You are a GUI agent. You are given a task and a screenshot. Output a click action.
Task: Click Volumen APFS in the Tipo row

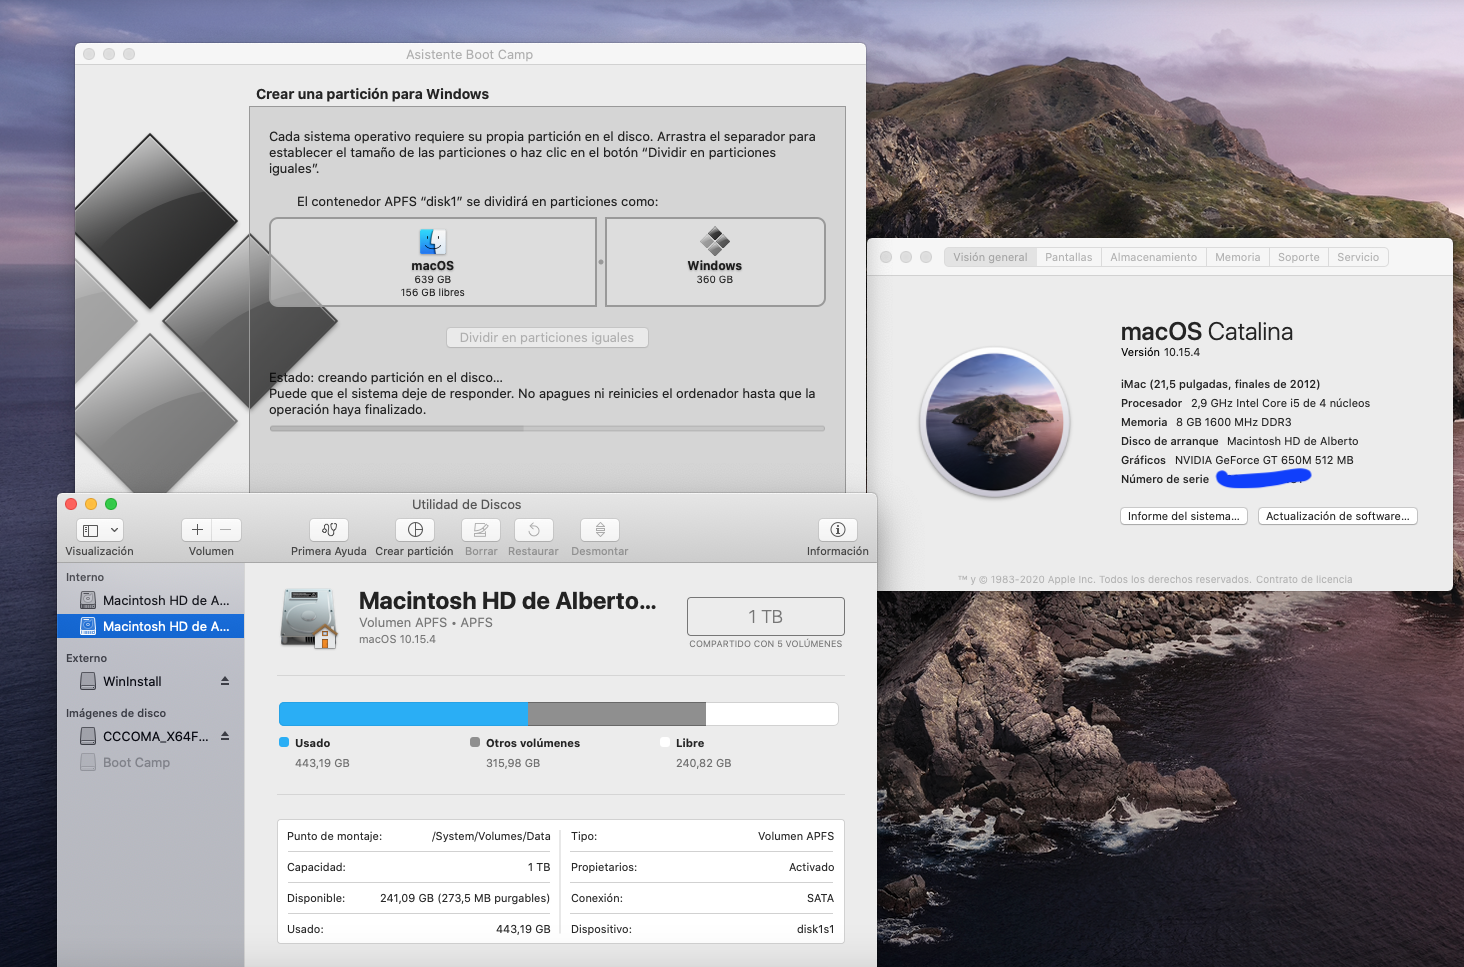[796, 836]
